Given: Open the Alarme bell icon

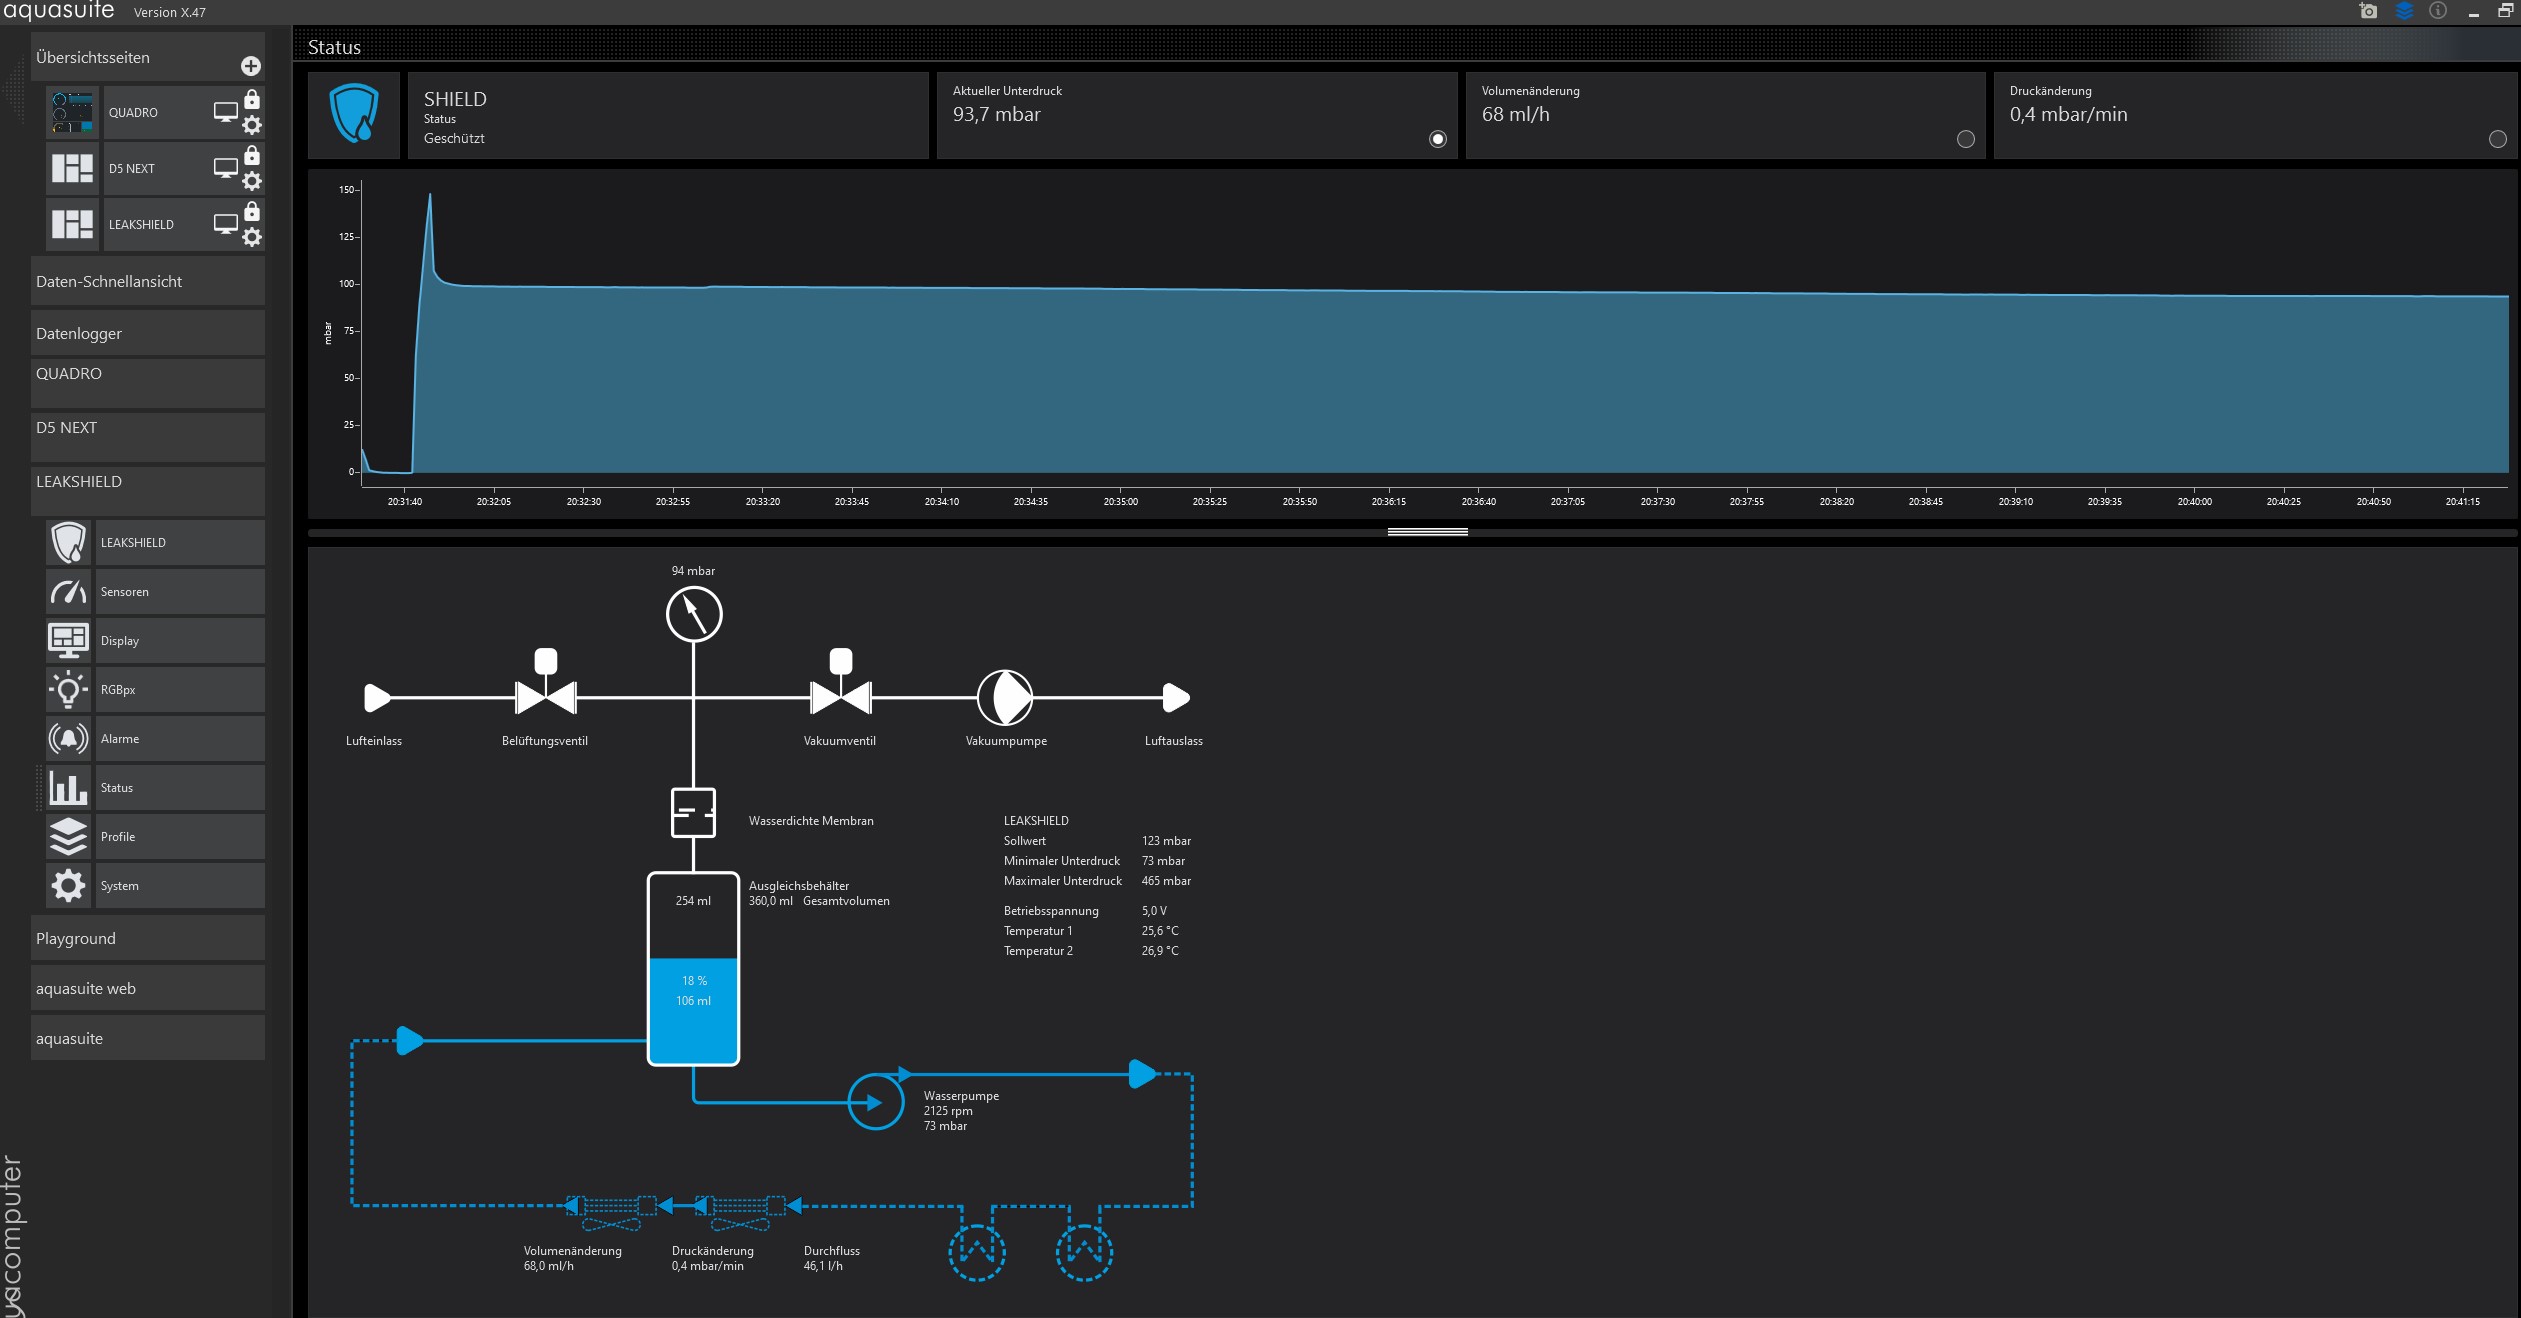Looking at the screenshot, I should (x=68, y=739).
